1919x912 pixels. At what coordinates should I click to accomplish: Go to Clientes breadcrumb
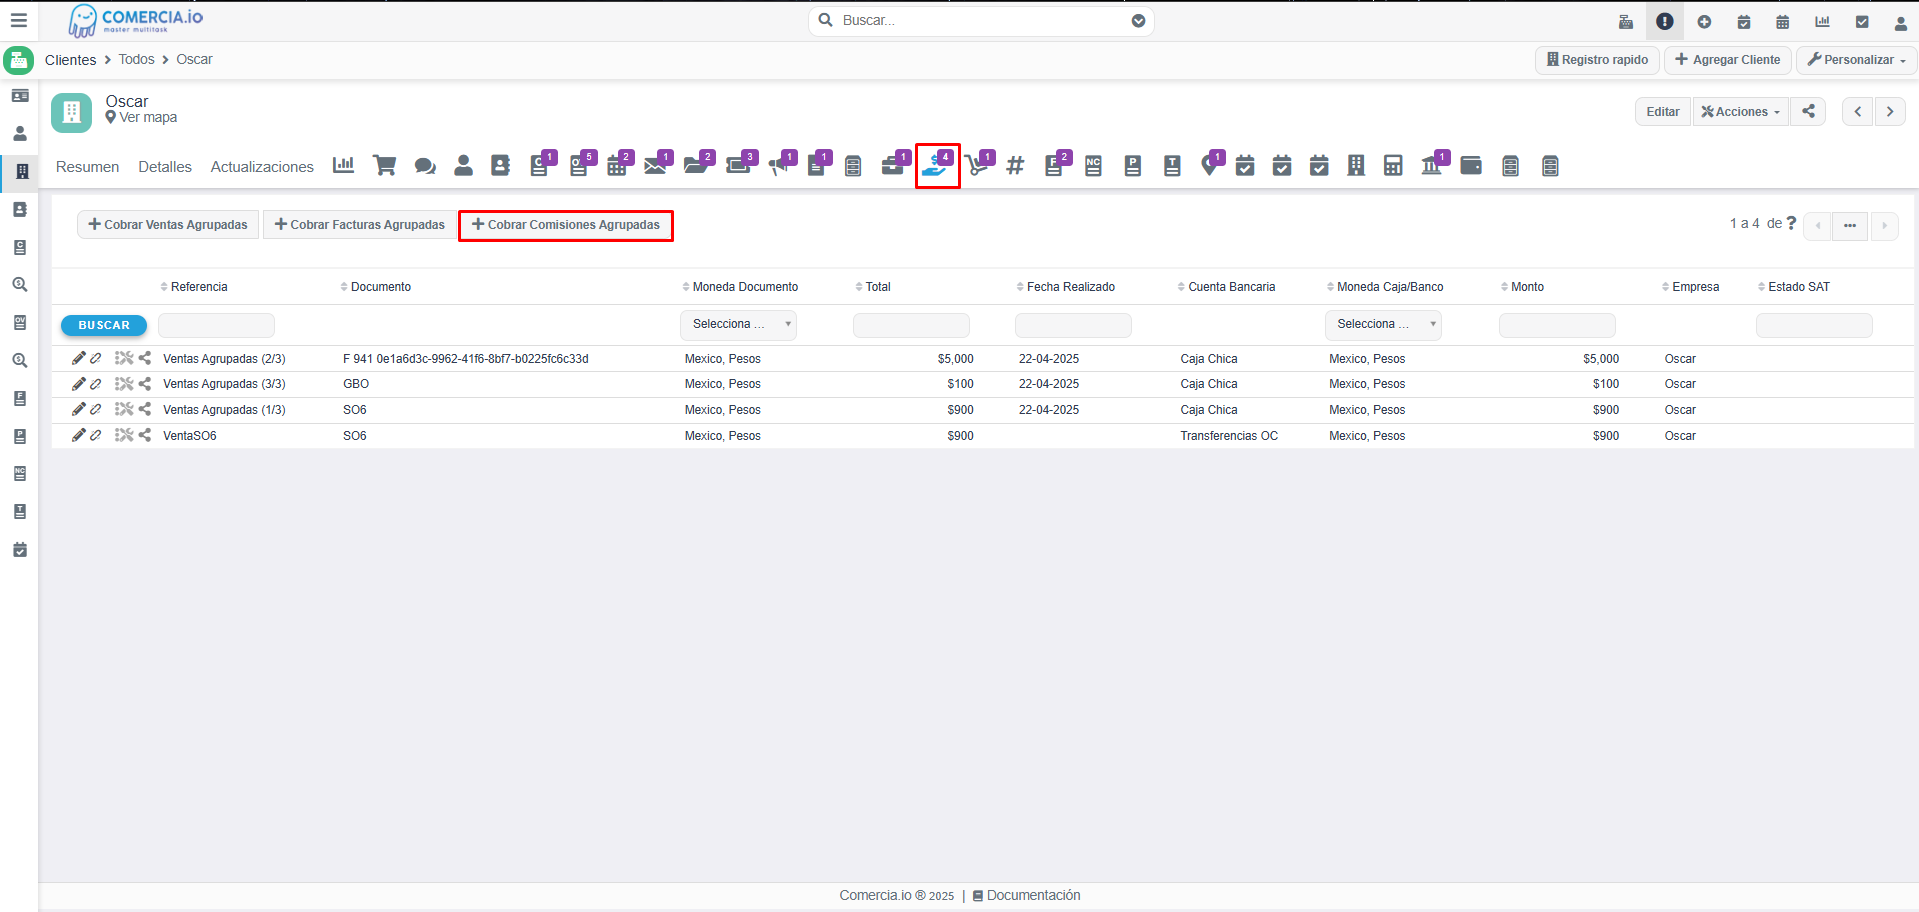[x=70, y=60]
